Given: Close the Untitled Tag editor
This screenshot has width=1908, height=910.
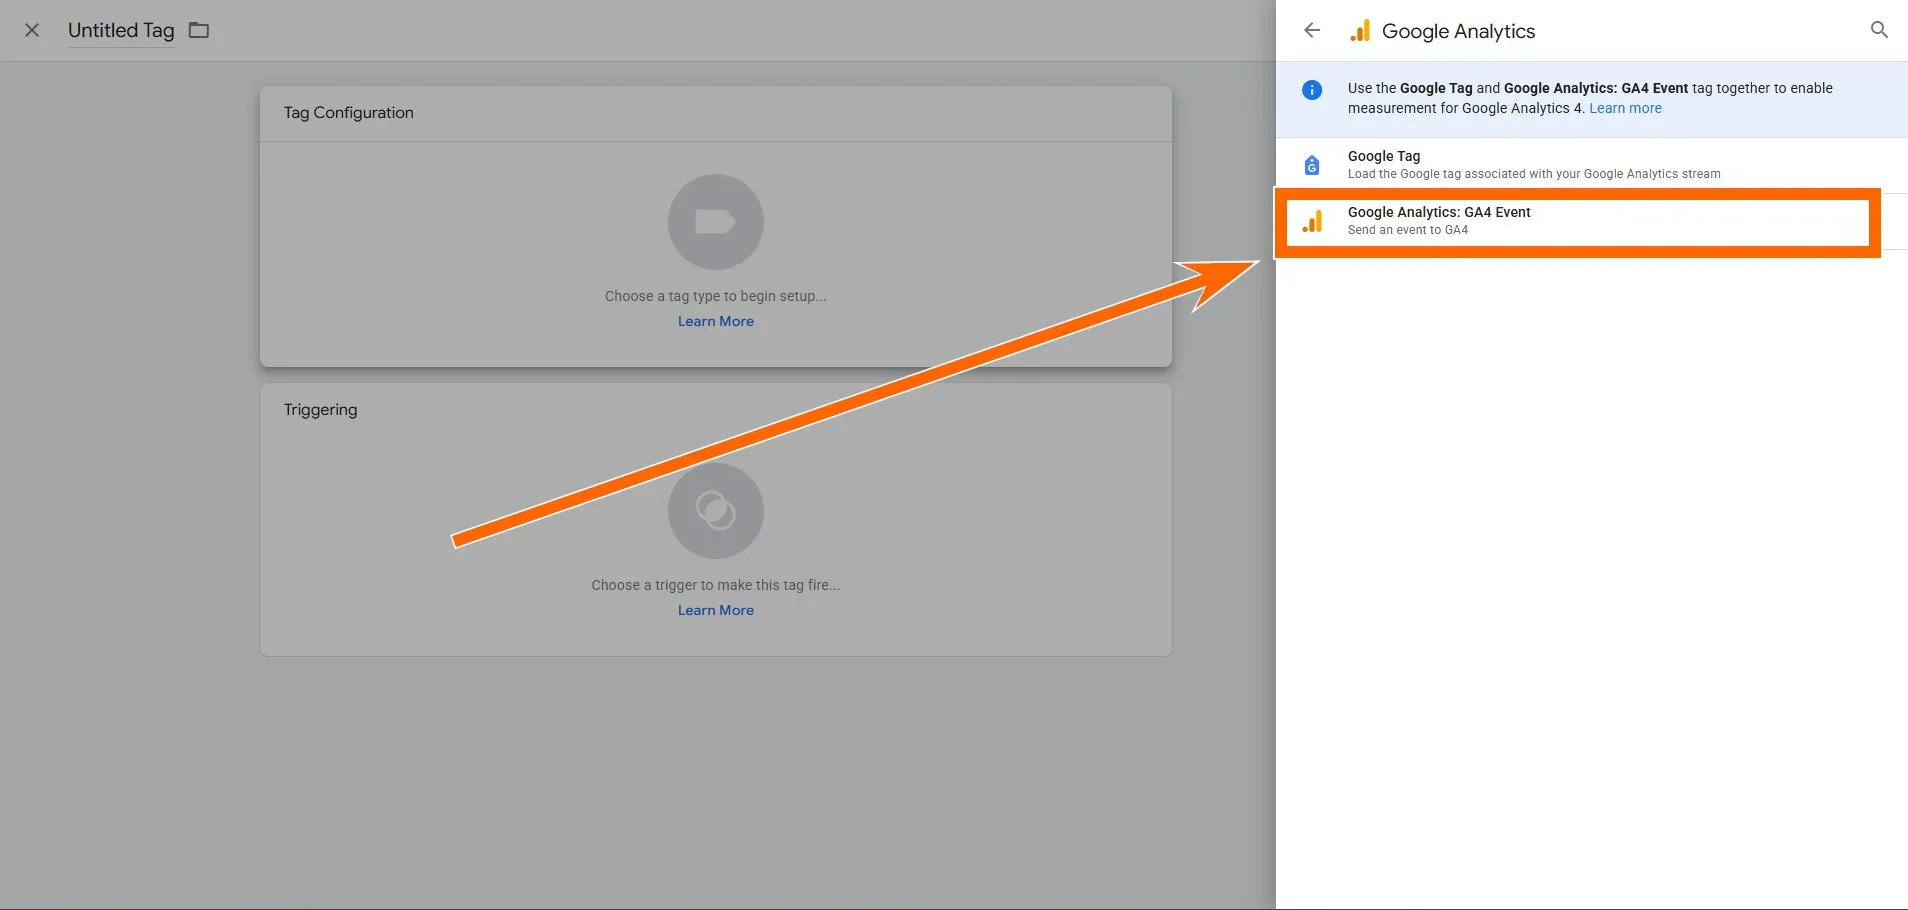Looking at the screenshot, I should 32,30.
